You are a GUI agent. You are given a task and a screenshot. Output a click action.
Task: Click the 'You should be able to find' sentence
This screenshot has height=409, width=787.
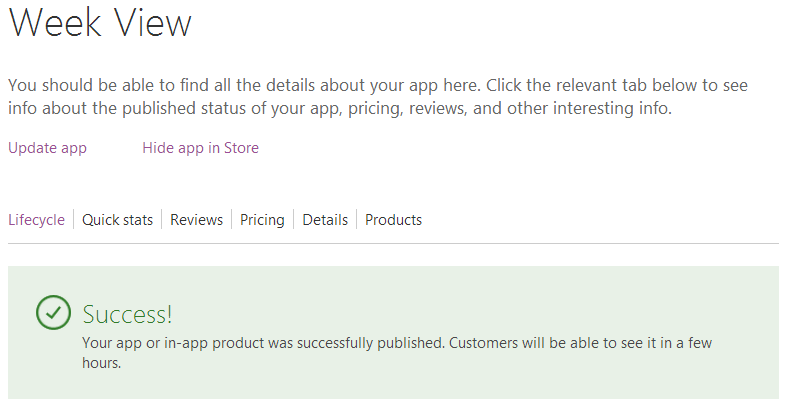pyautogui.click(x=244, y=85)
